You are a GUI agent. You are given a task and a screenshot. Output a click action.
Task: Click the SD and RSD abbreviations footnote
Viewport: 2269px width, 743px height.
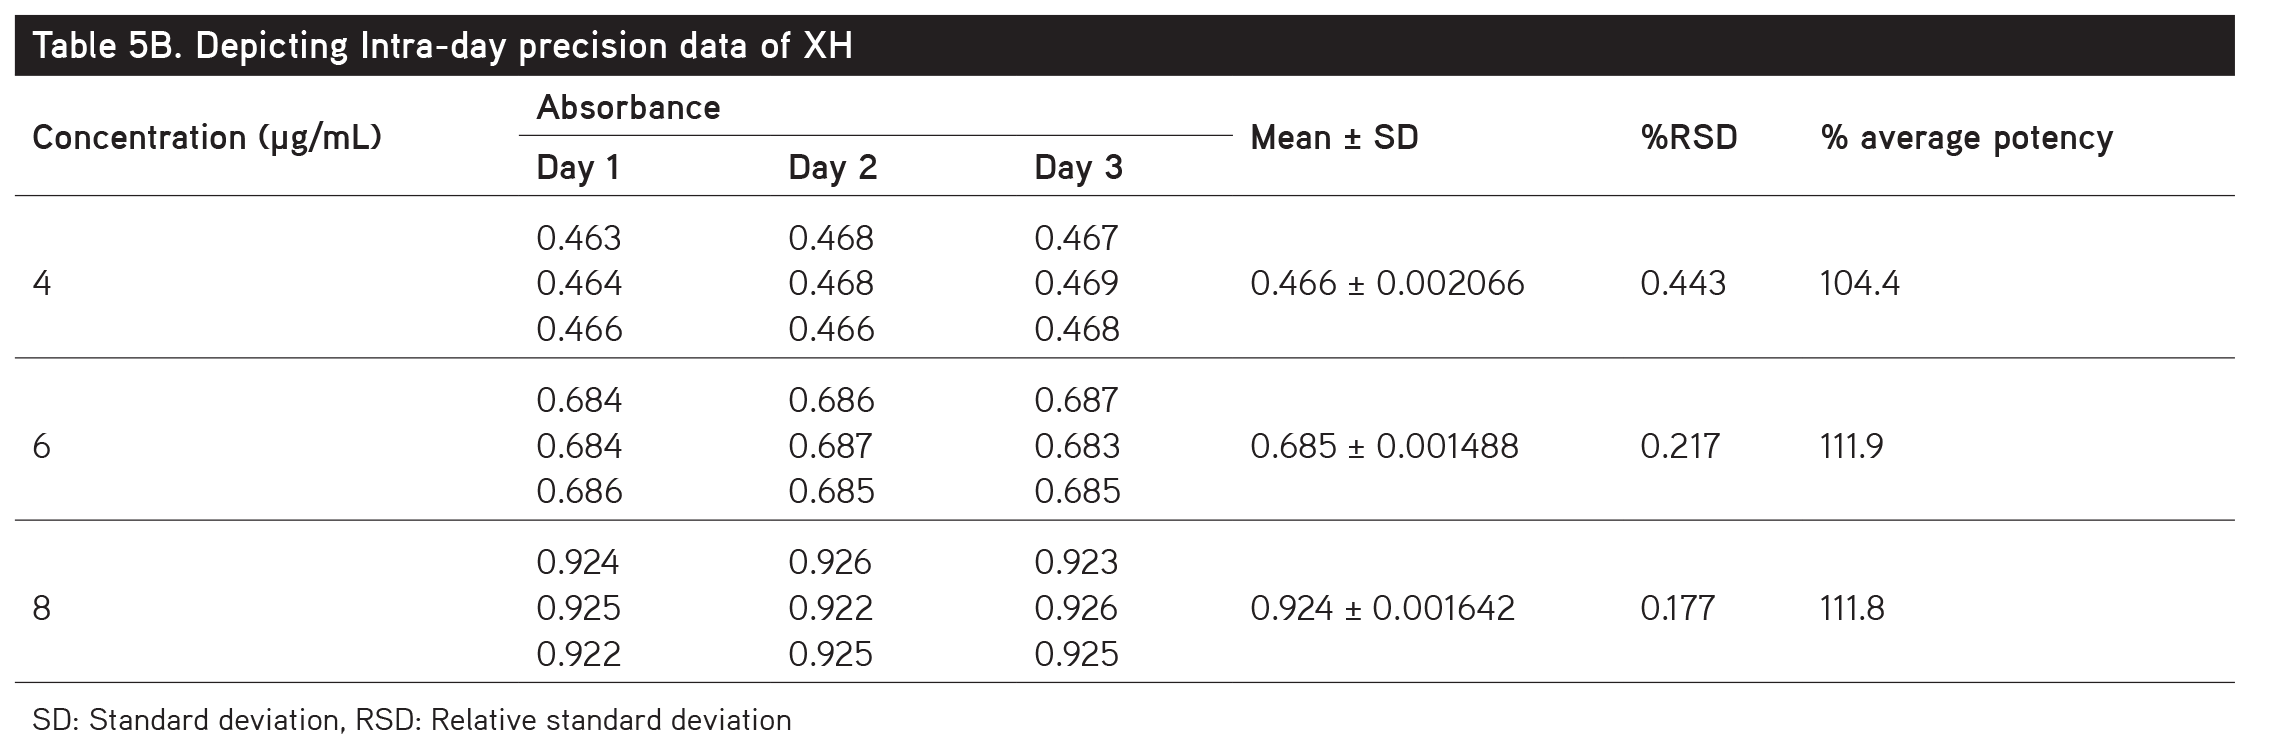(411, 720)
